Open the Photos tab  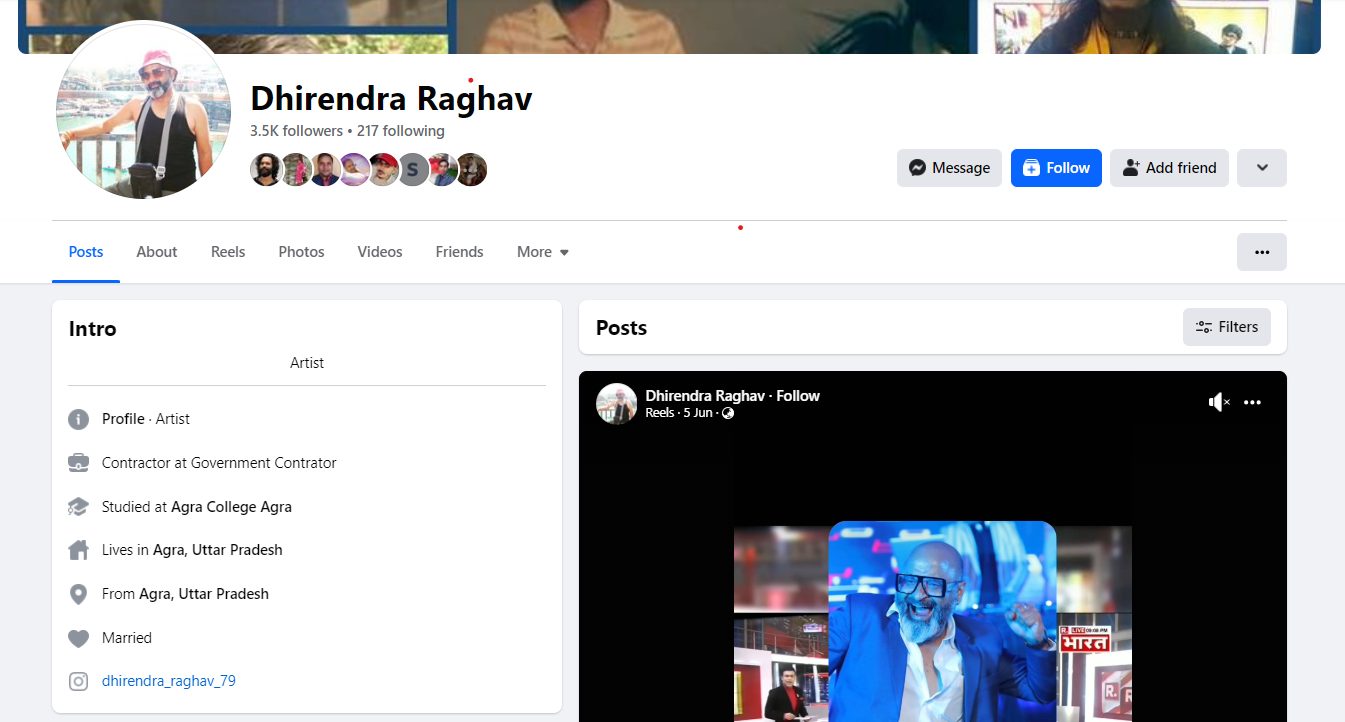[302, 252]
